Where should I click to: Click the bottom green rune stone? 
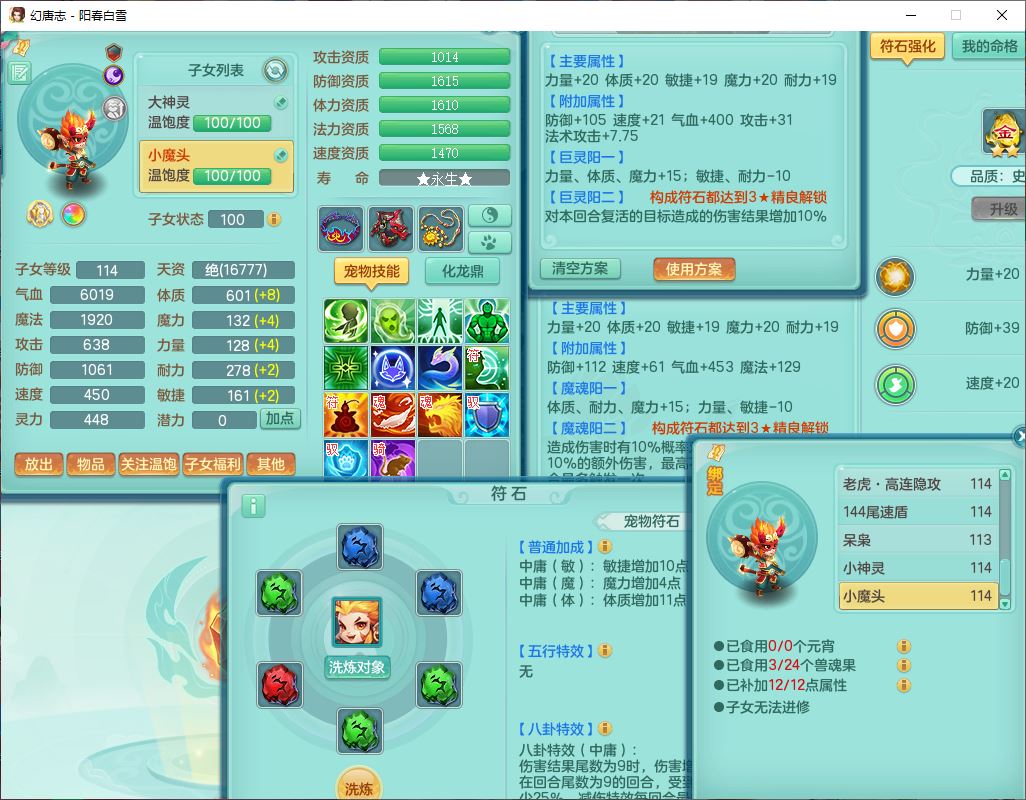pyautogui.click(x=361, y=731)
